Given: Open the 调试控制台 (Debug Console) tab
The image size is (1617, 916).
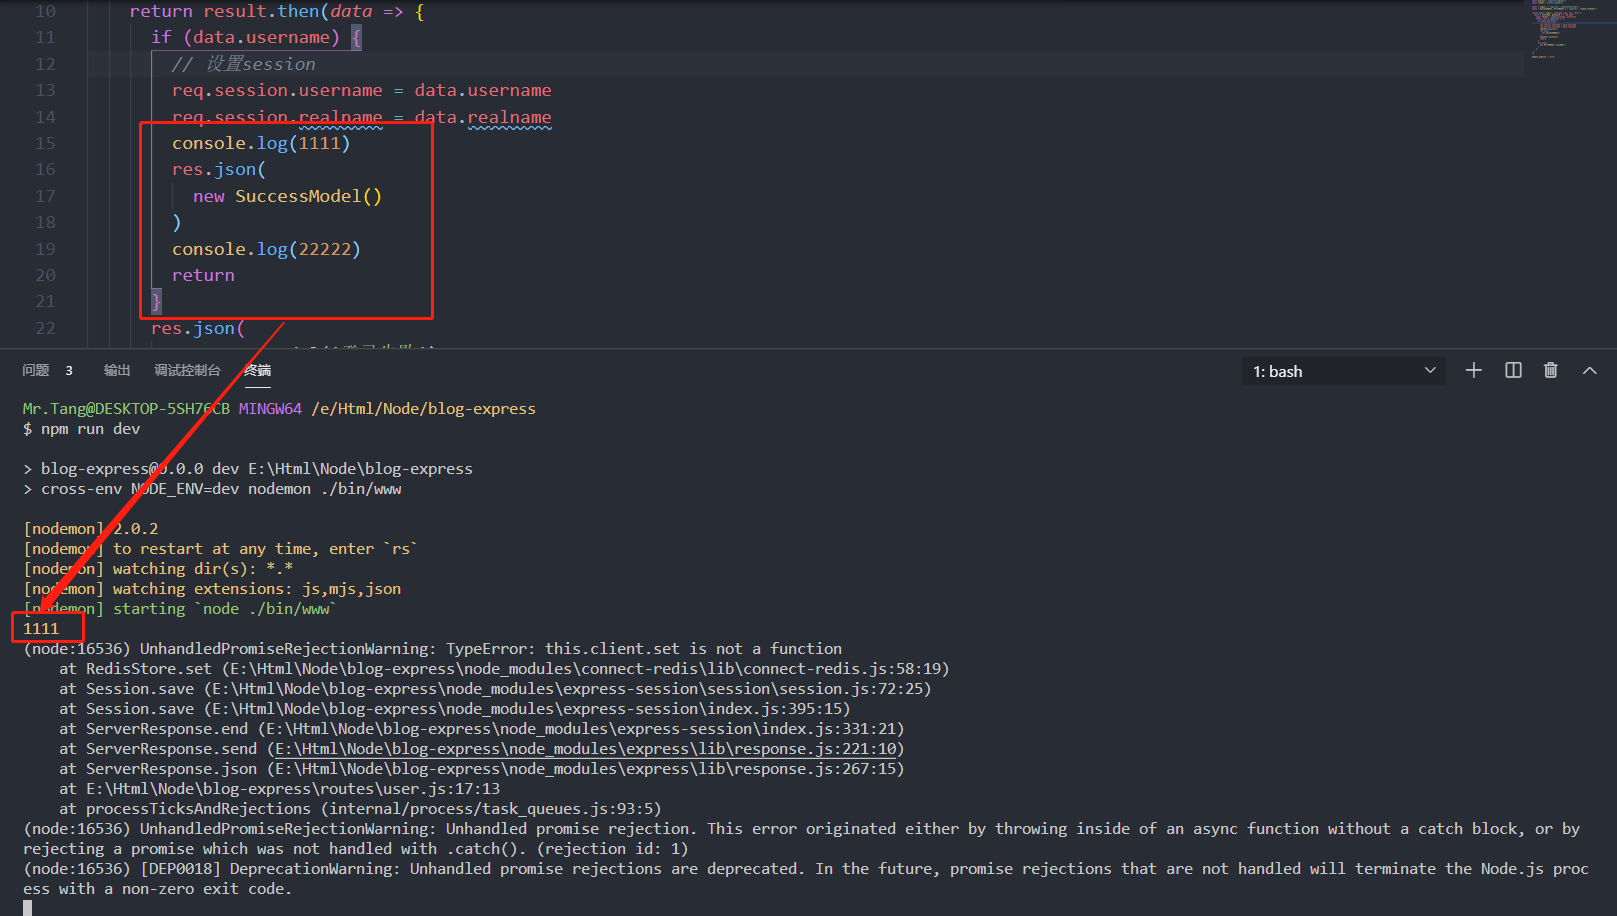Looking at the screenshot, I should click(187, 370).
